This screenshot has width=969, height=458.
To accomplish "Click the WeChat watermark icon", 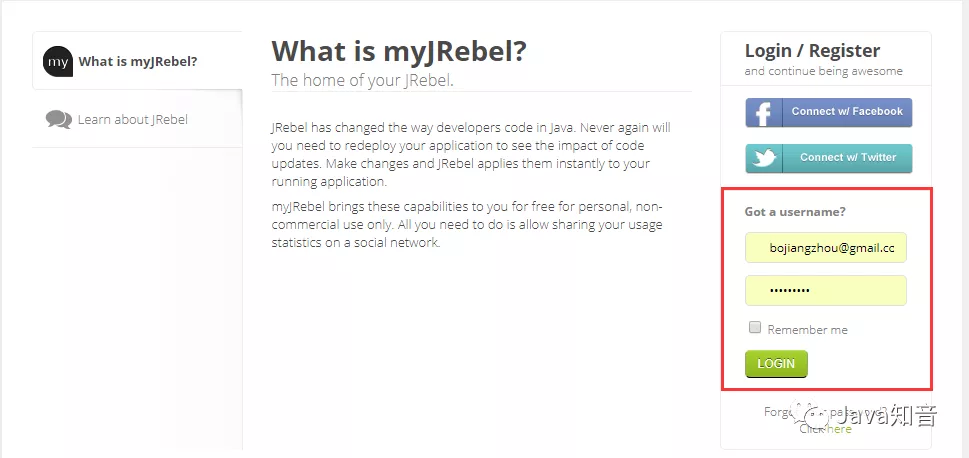I will pyautogui.click(x=815, y=416).
